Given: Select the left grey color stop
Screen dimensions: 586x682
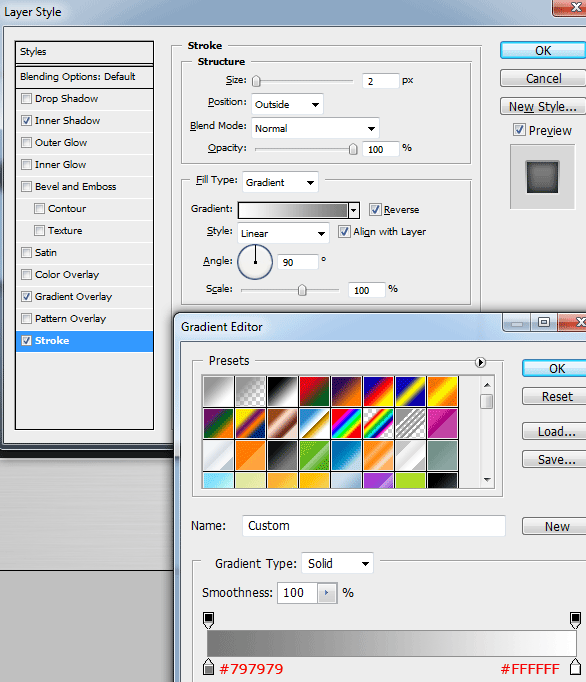Looking at the screenshot, I should pyautogui.click(x=208, y=666).
